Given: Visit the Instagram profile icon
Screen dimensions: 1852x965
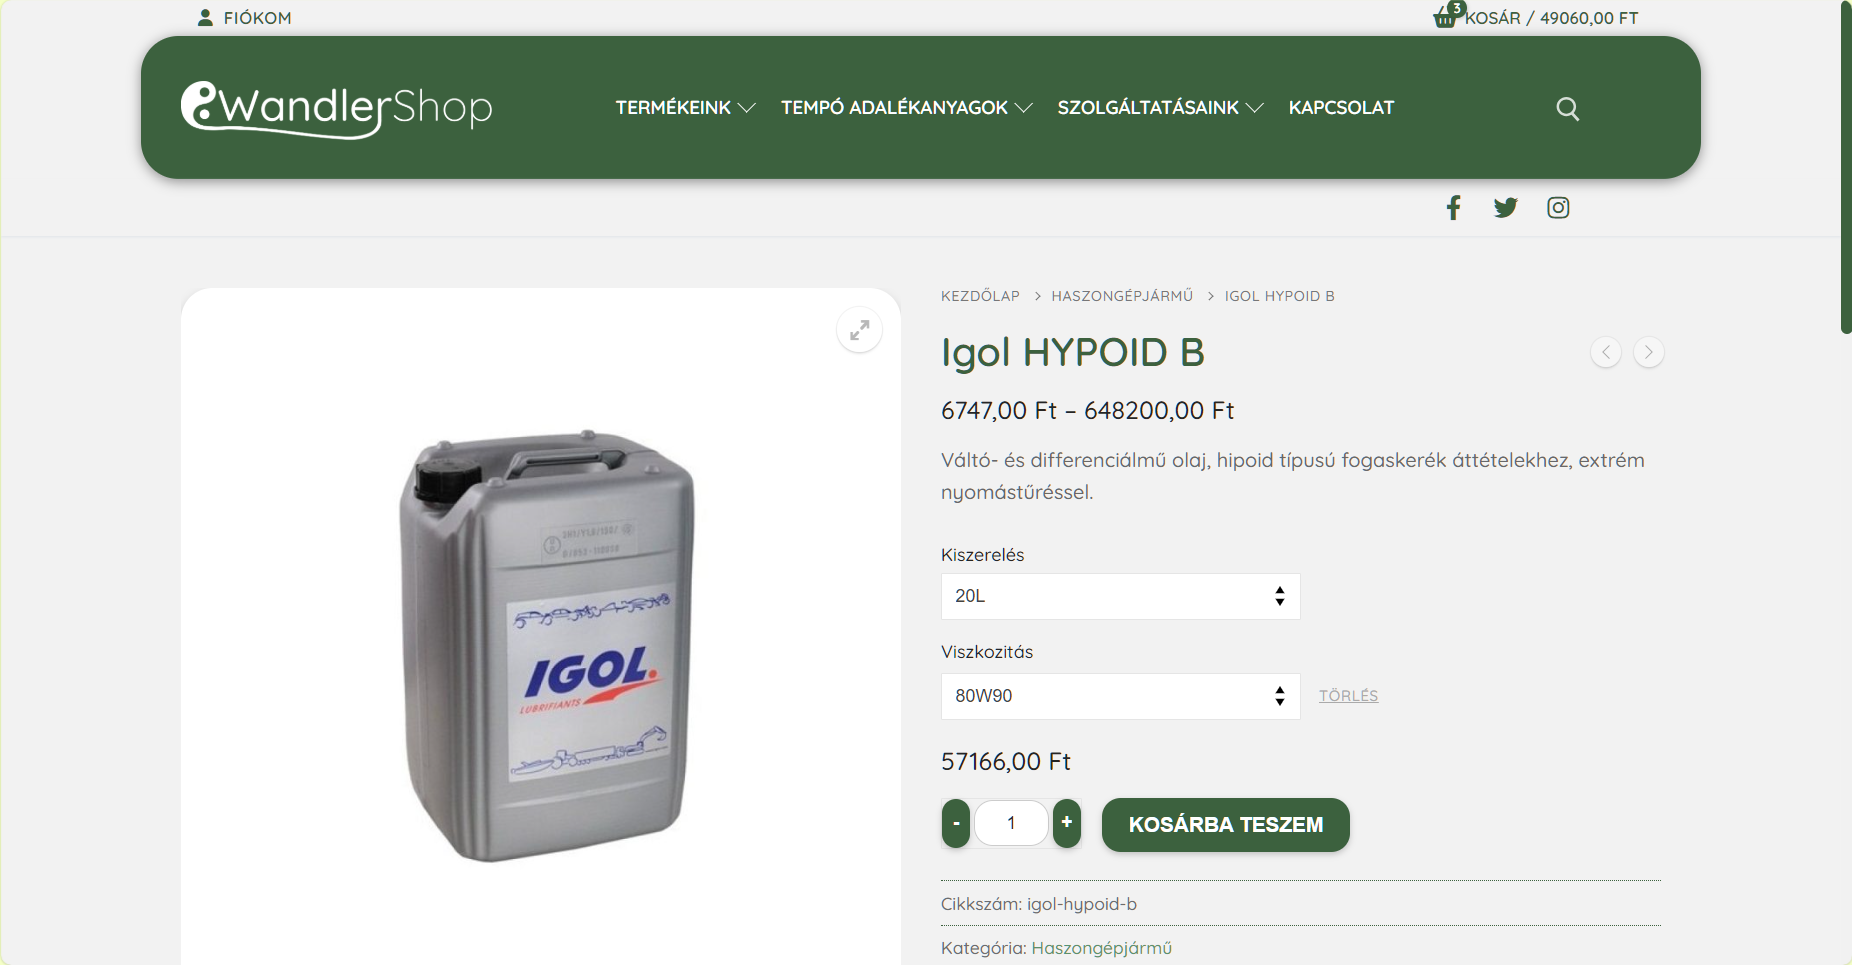Looking at the screenshot, I should (x=1558, y=207).
